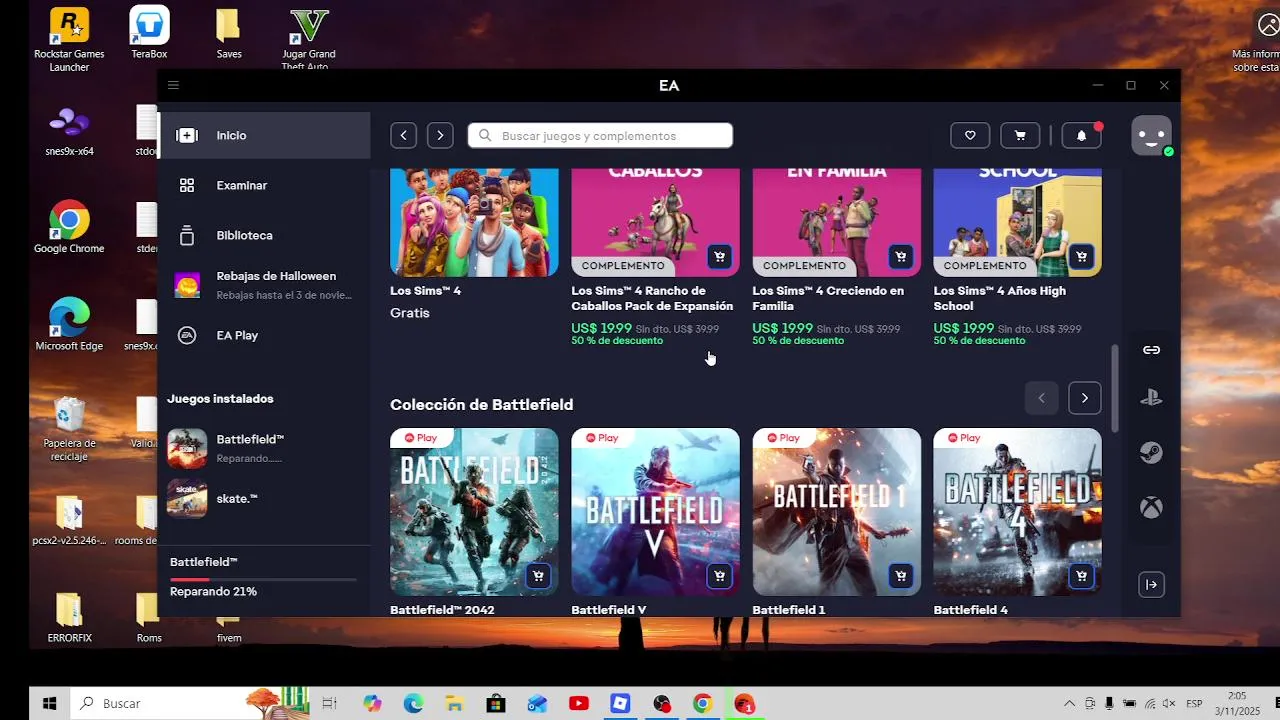Open the wishlist heart icon

click(970, 135)
